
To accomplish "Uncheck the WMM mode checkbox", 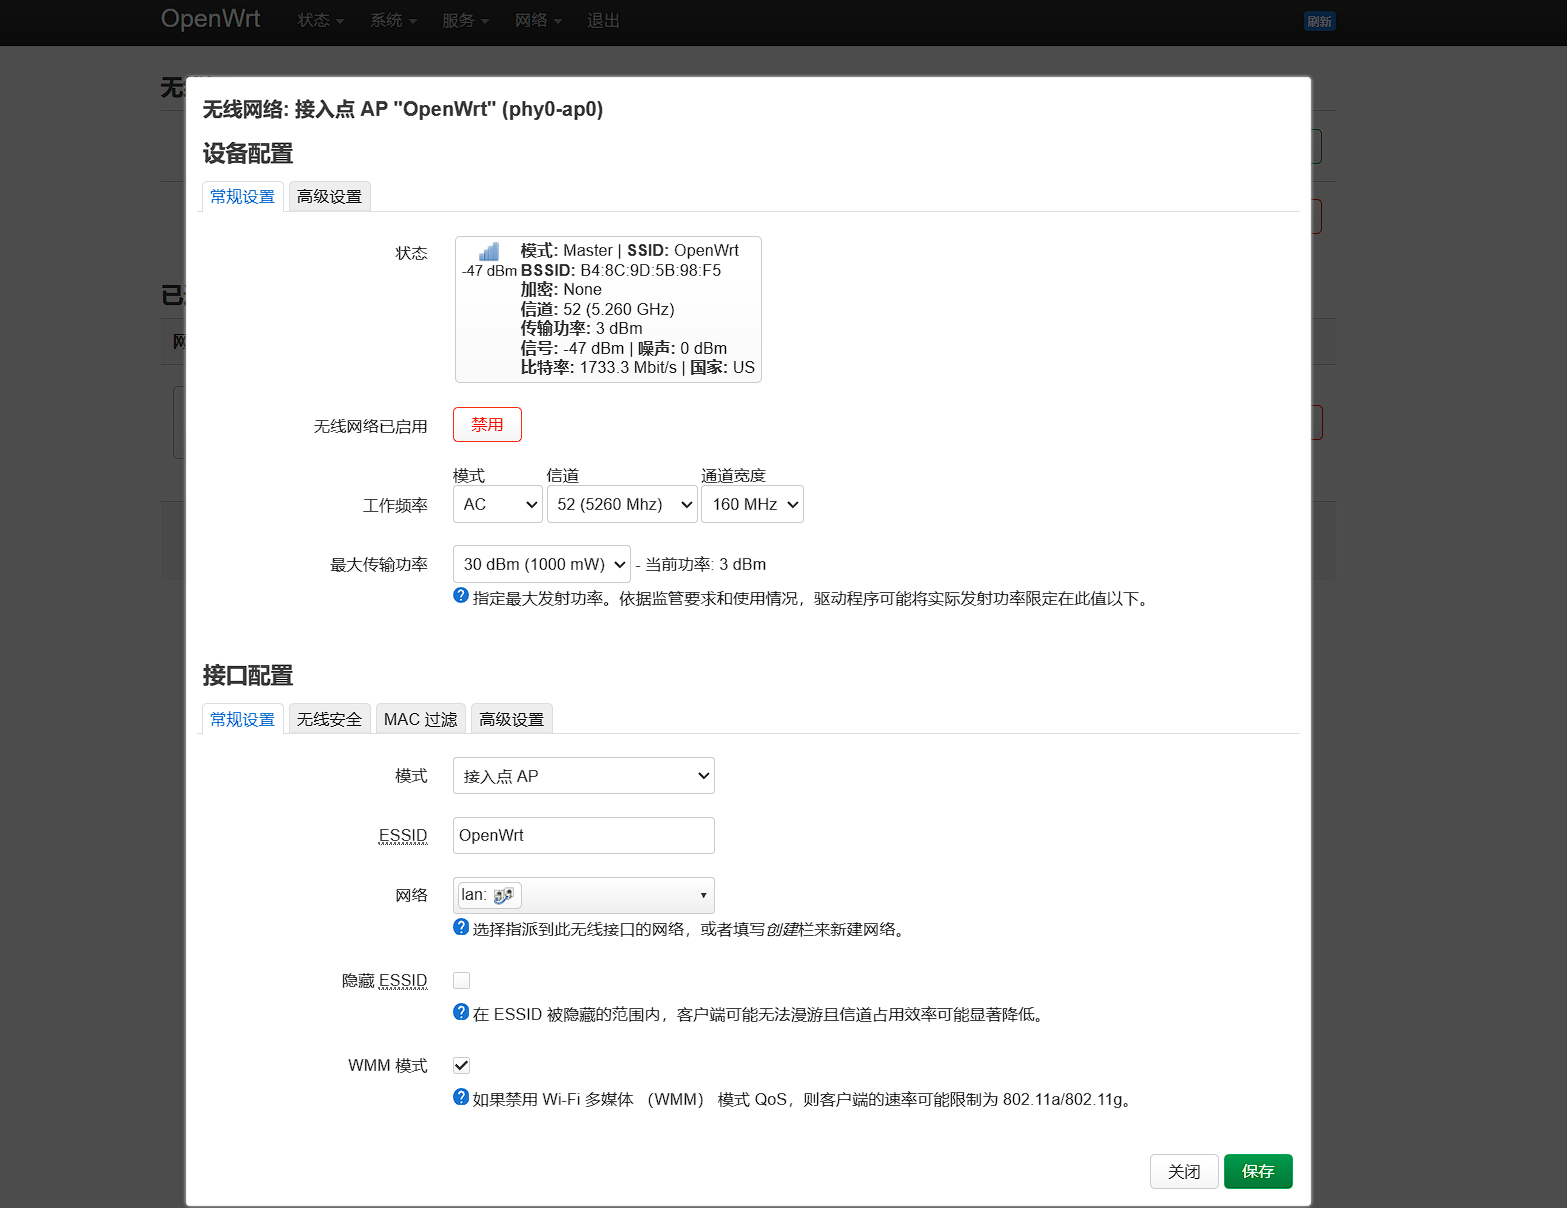I will (x=462, y=1066).
